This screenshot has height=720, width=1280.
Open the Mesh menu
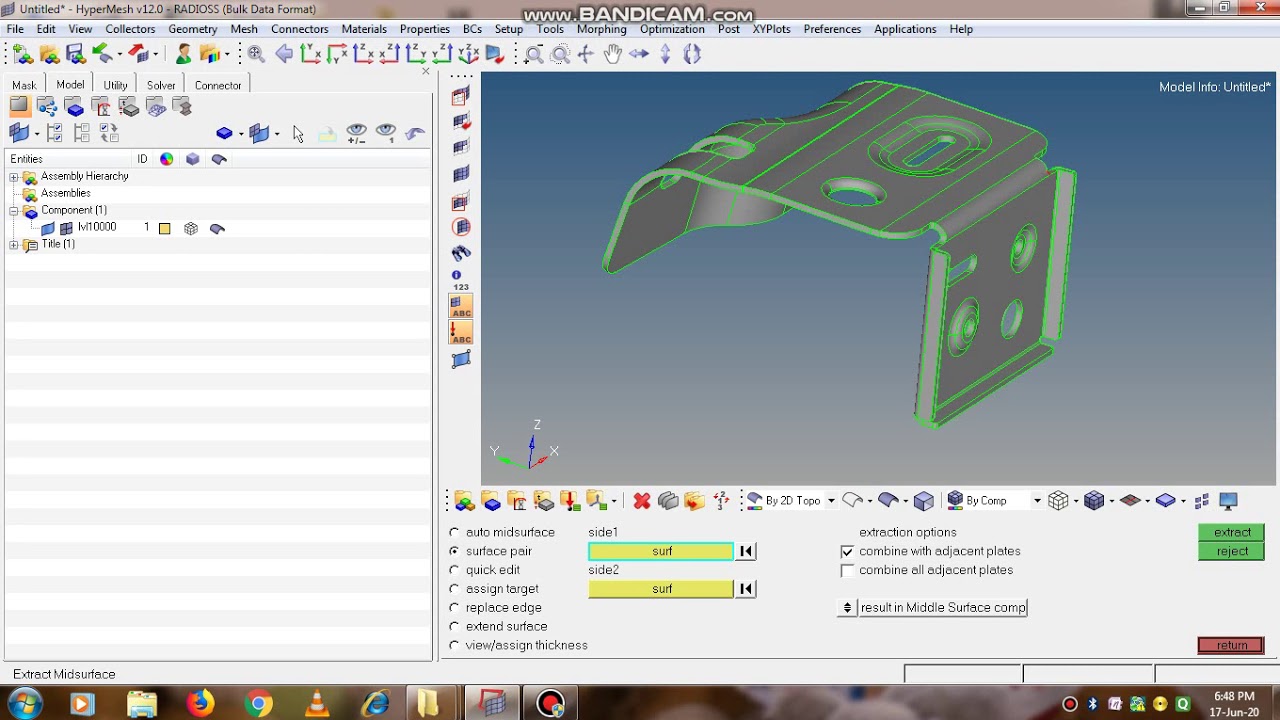(244, 29)
